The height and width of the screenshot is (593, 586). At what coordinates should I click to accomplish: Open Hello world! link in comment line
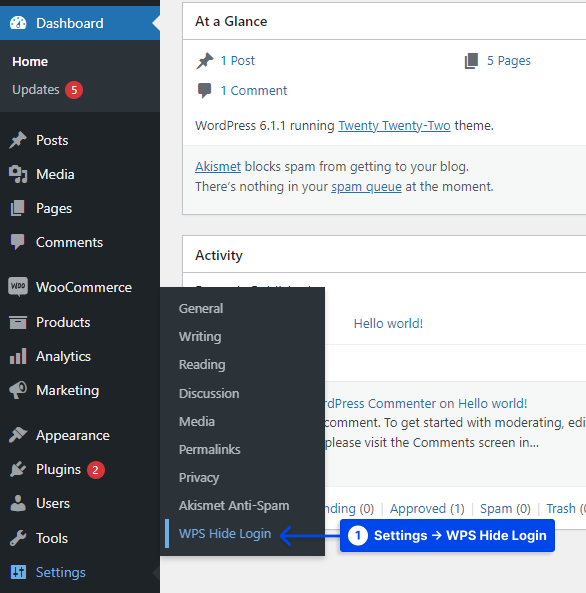tap(493, 404)
